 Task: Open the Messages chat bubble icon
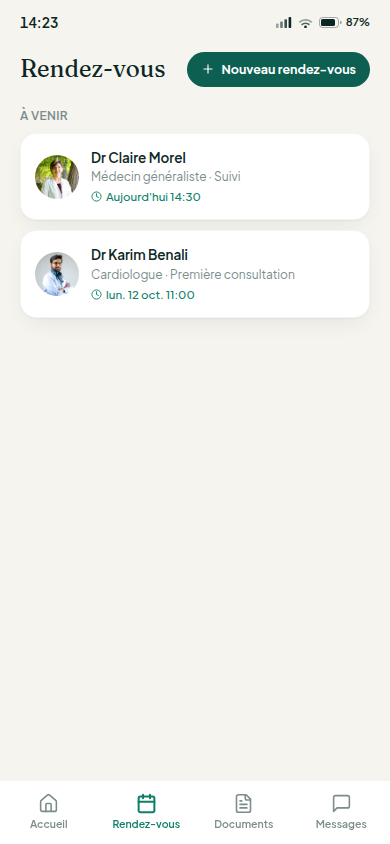point(341,804)
